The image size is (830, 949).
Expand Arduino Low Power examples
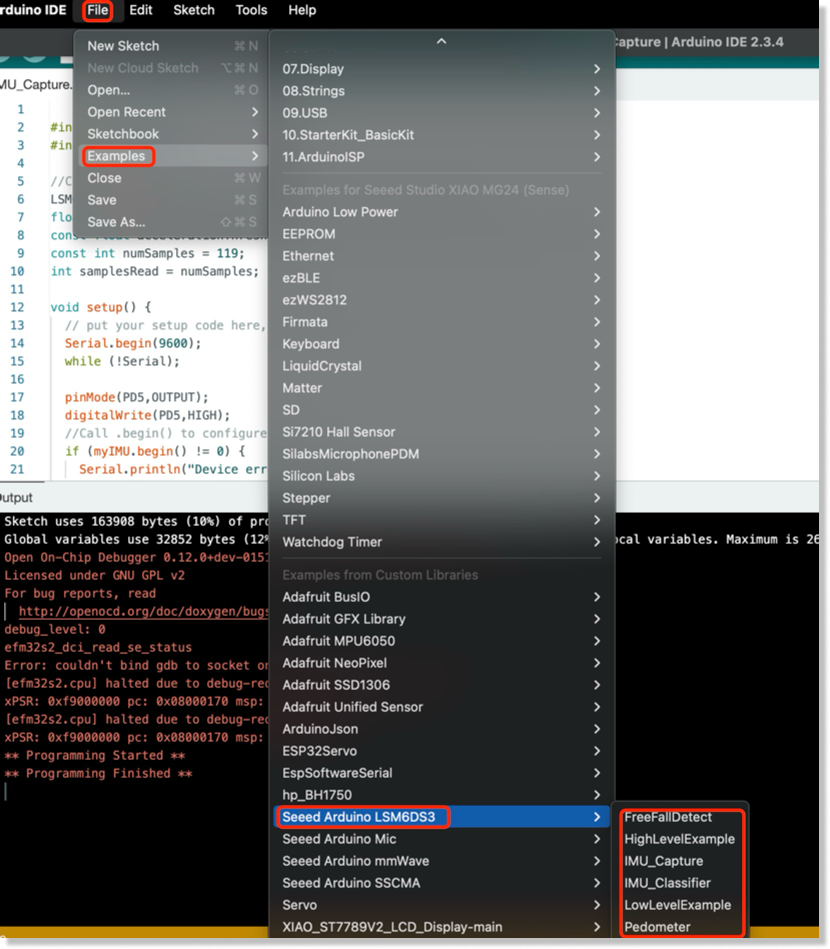(x=441, y=212)
